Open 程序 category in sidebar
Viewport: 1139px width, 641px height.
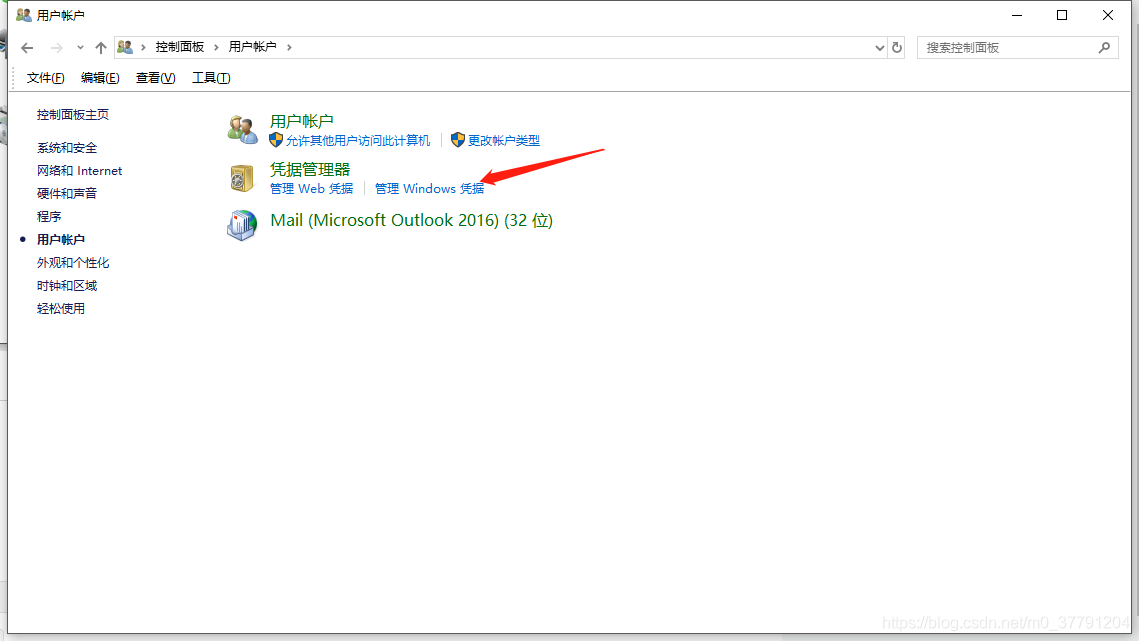(x=49, y=217)
